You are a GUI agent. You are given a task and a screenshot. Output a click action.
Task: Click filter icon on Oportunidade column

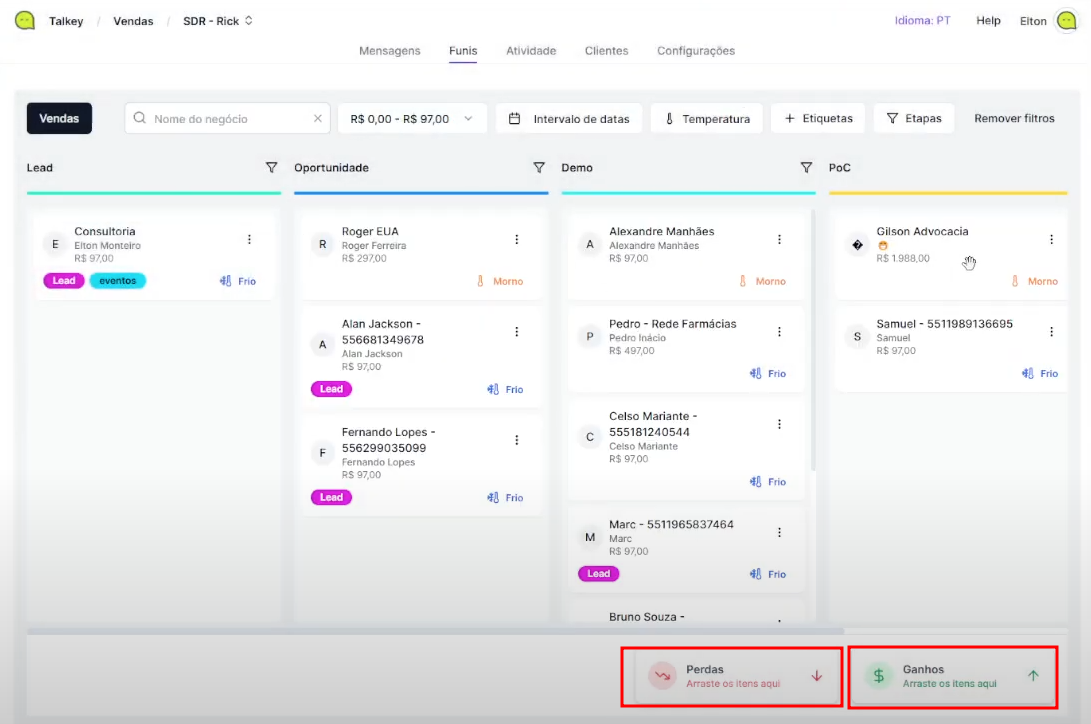click(539, 168)
